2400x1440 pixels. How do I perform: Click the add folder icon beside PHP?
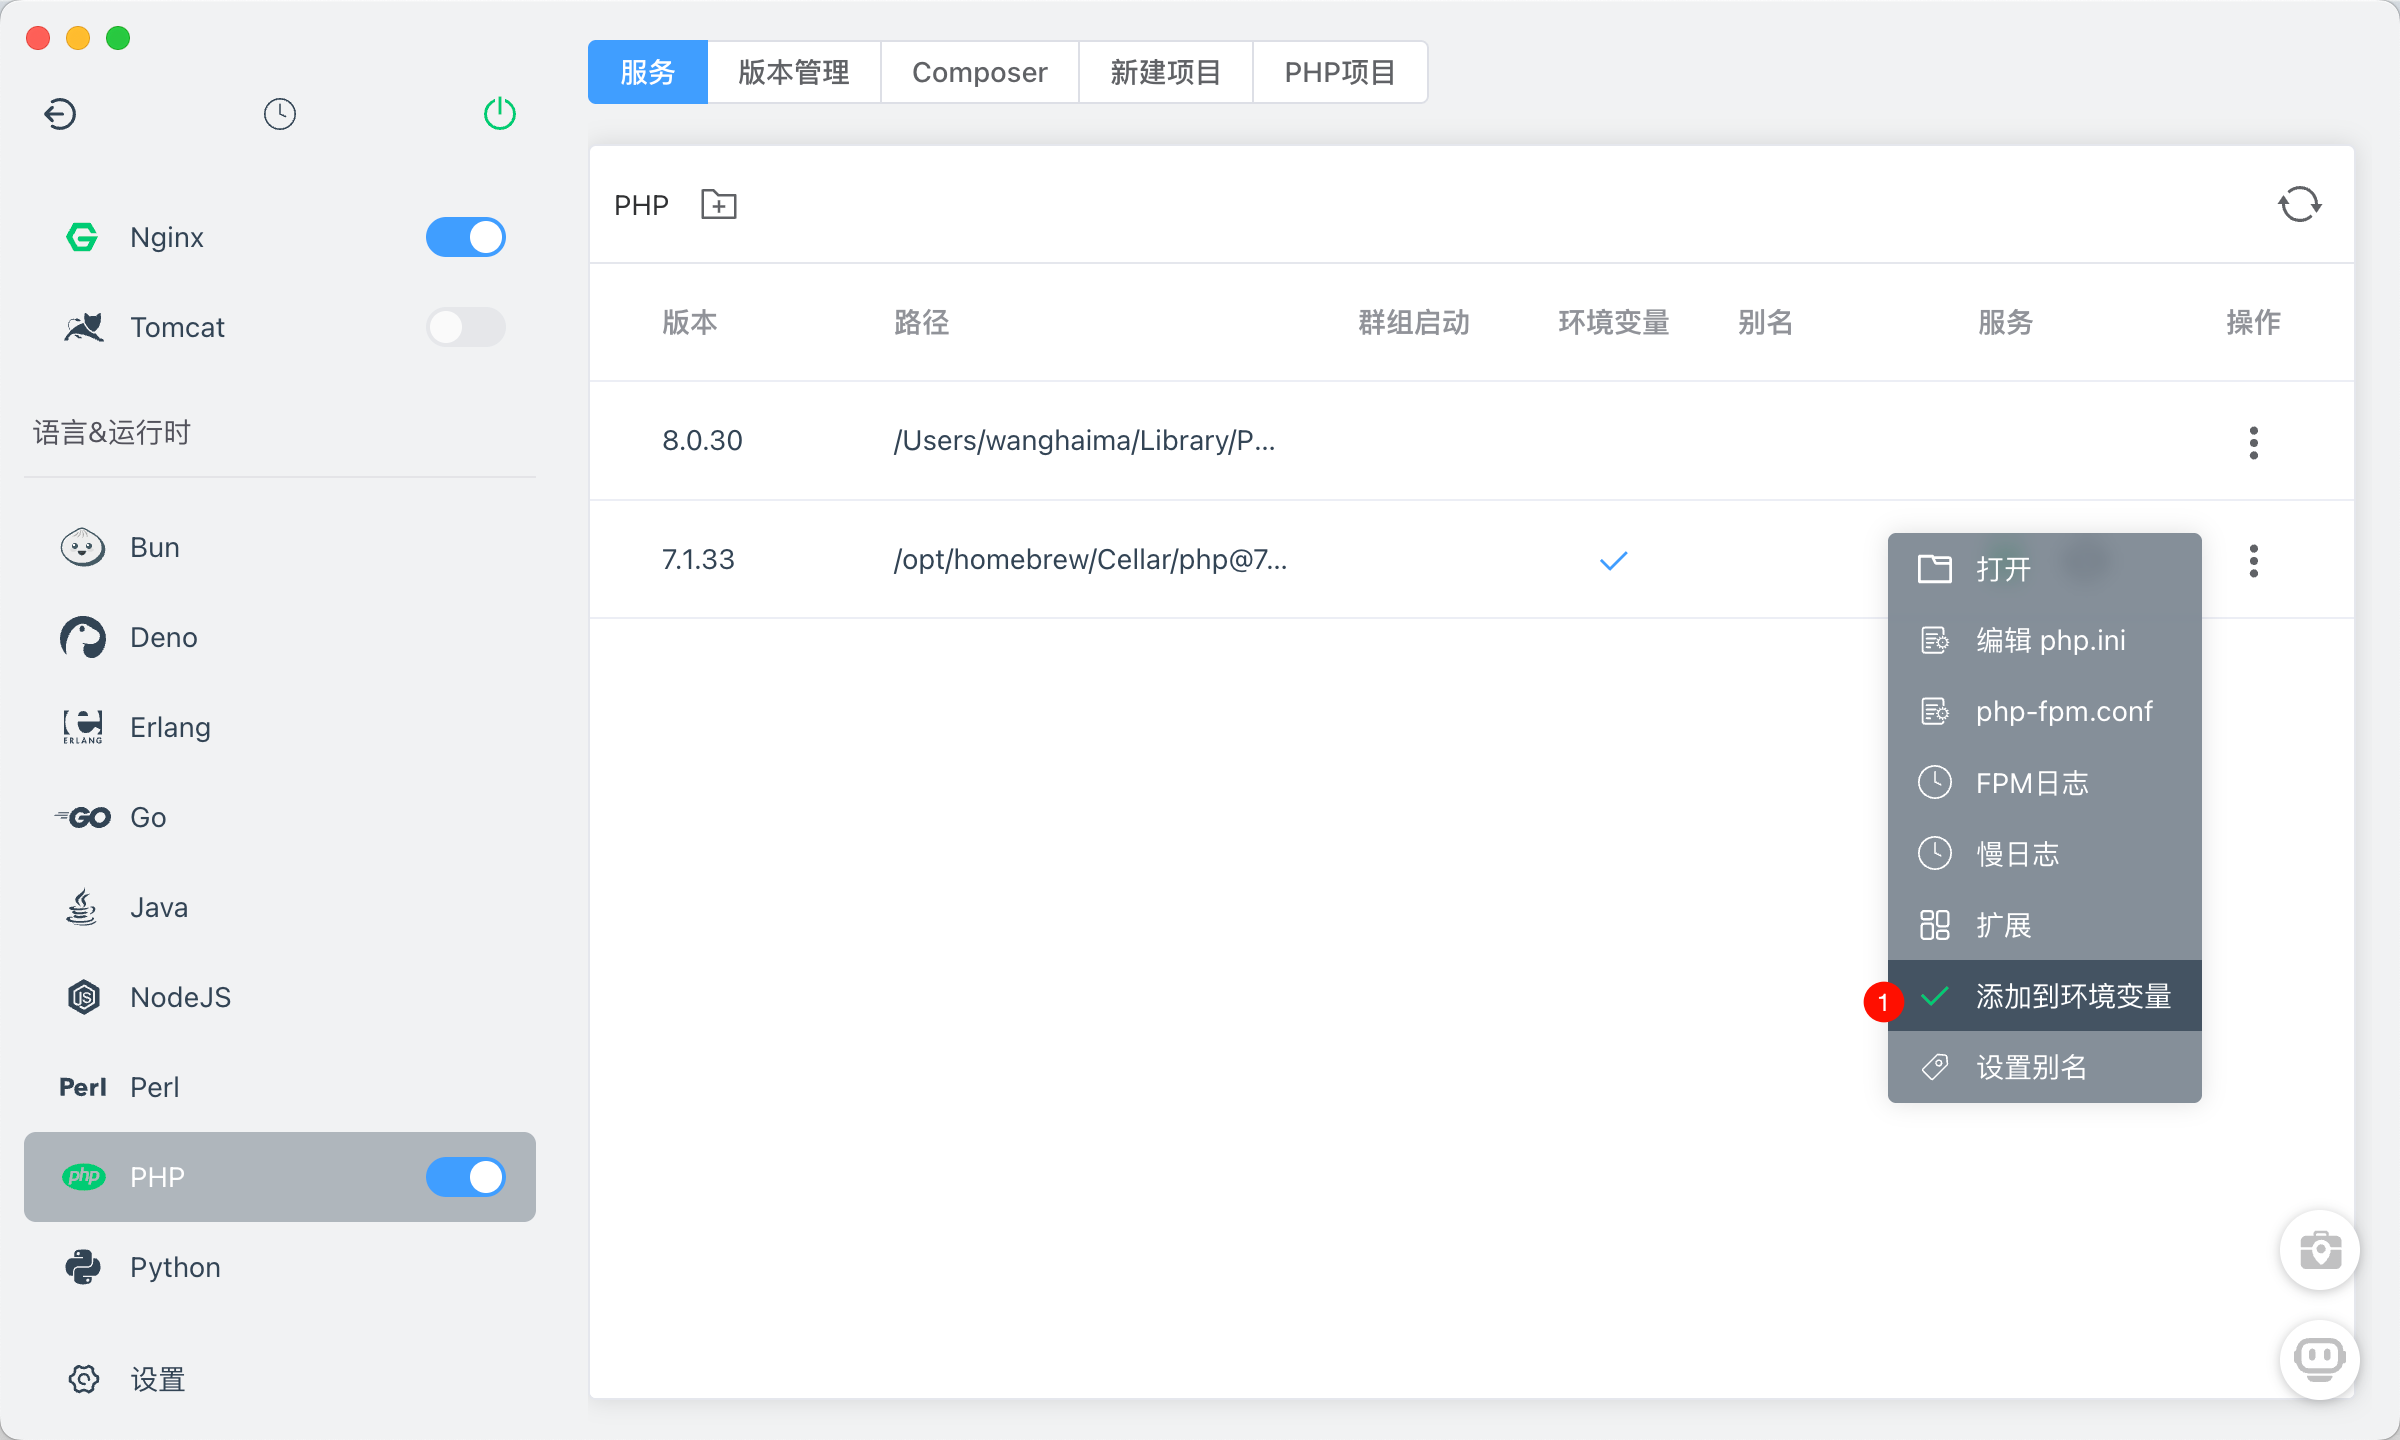(719, 205)
